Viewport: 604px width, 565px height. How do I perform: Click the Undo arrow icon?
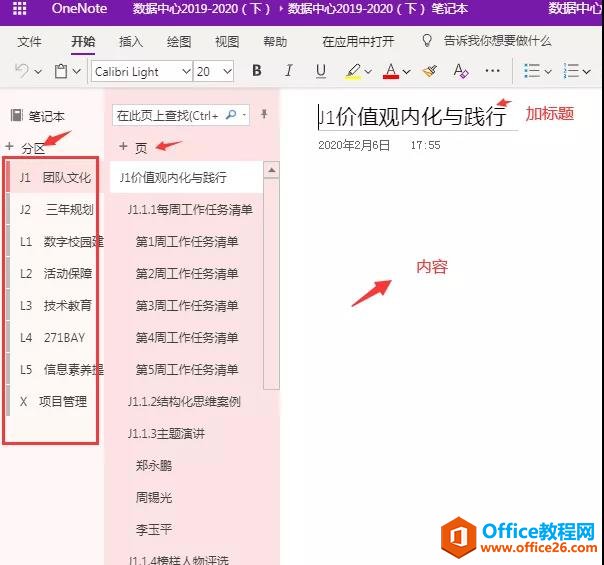22,71
